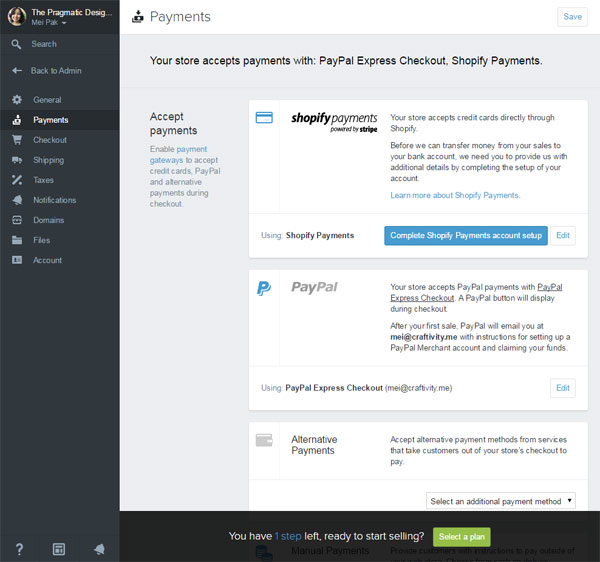The image size is (600, 562).
Task: Open help question mark icon
Action: [x=19, y=549]
